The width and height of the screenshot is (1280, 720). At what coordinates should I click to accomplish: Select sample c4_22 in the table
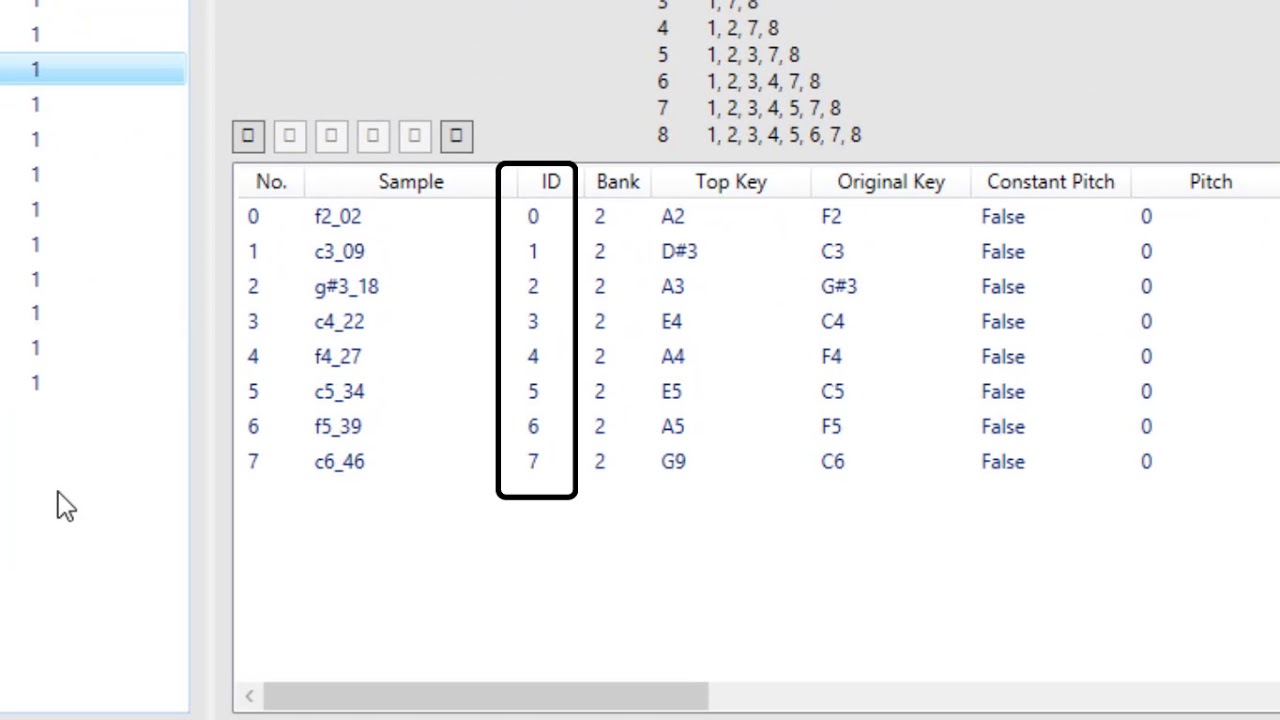339,322
